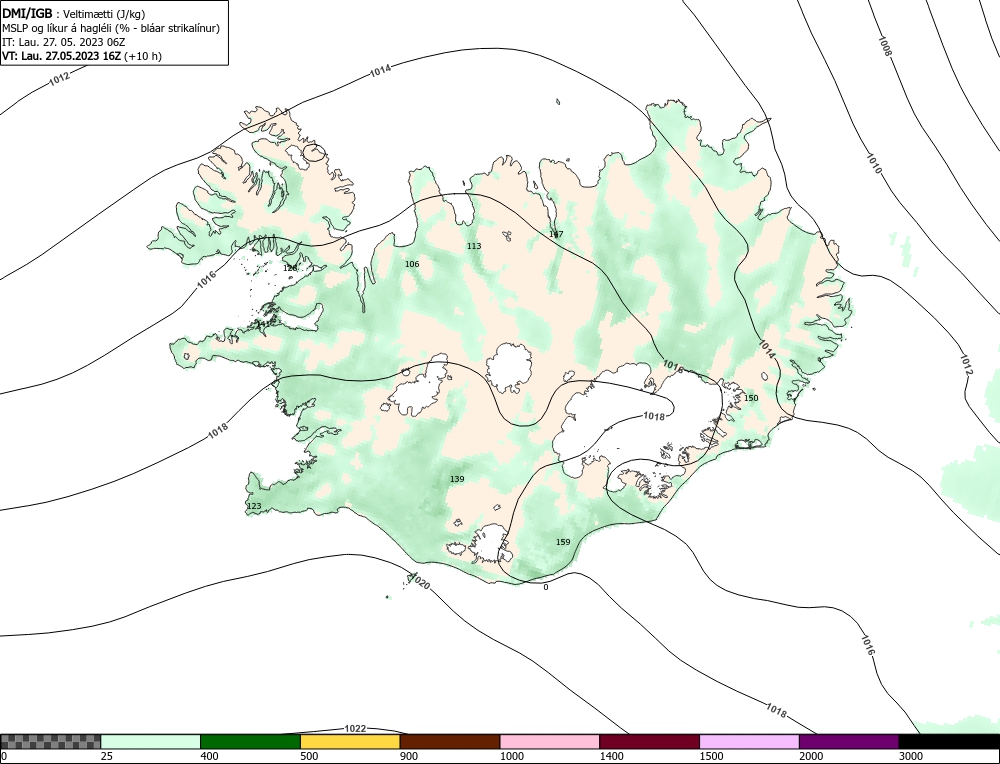The image size is (1000, 764).
Task: Click the legend tick label 1400
Action: tap(612, 756)
